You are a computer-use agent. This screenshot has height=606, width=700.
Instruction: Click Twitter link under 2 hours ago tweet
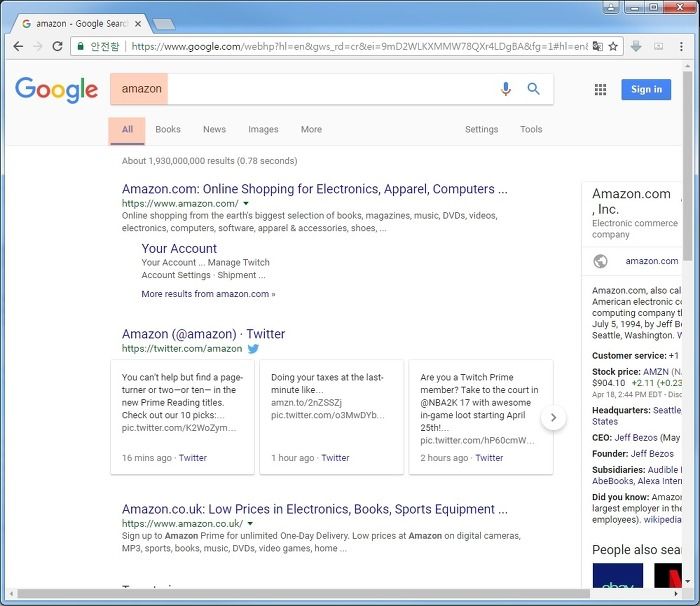click(x=489, y=458)
